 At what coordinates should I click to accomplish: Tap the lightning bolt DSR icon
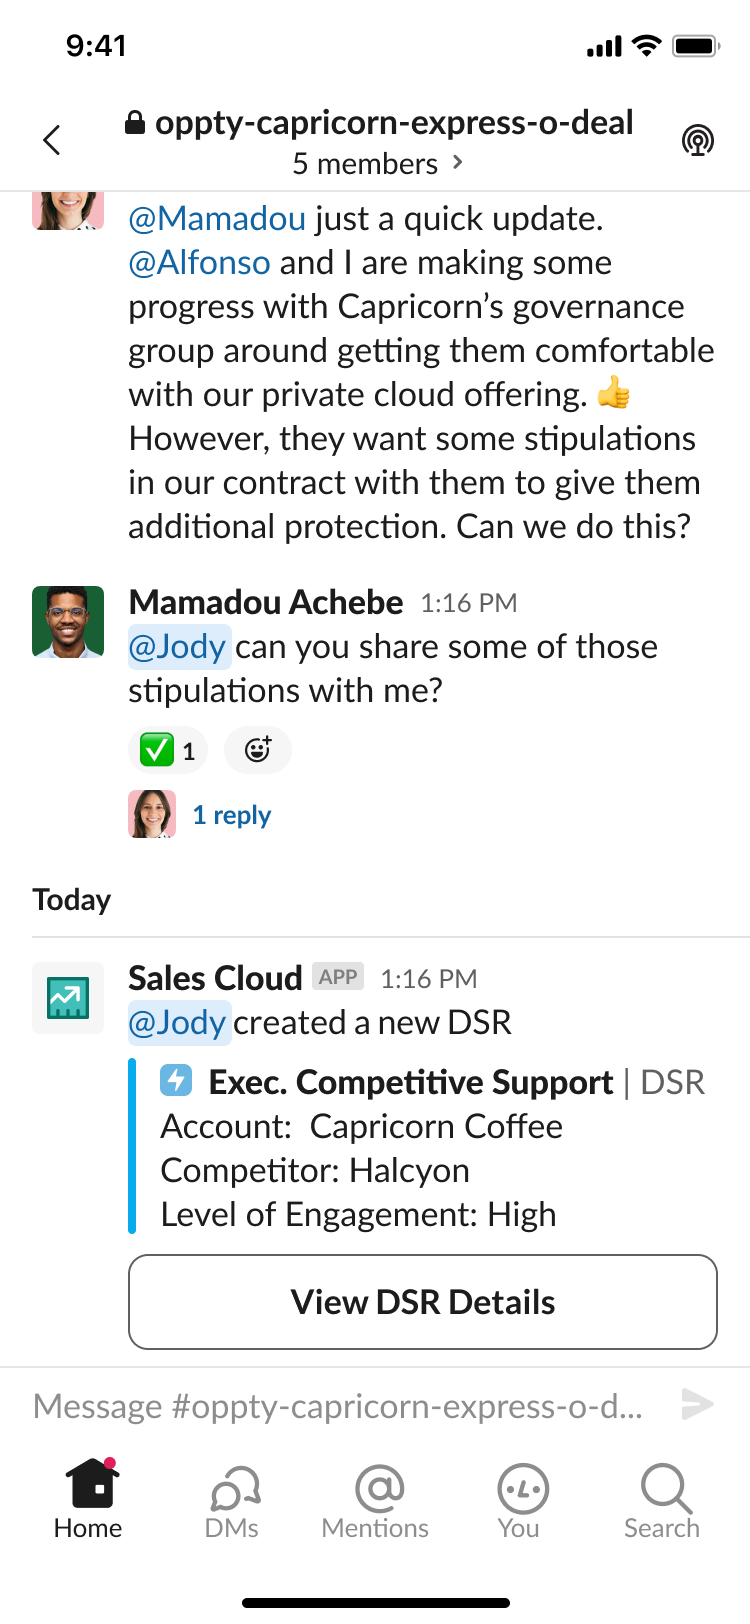176,1081
